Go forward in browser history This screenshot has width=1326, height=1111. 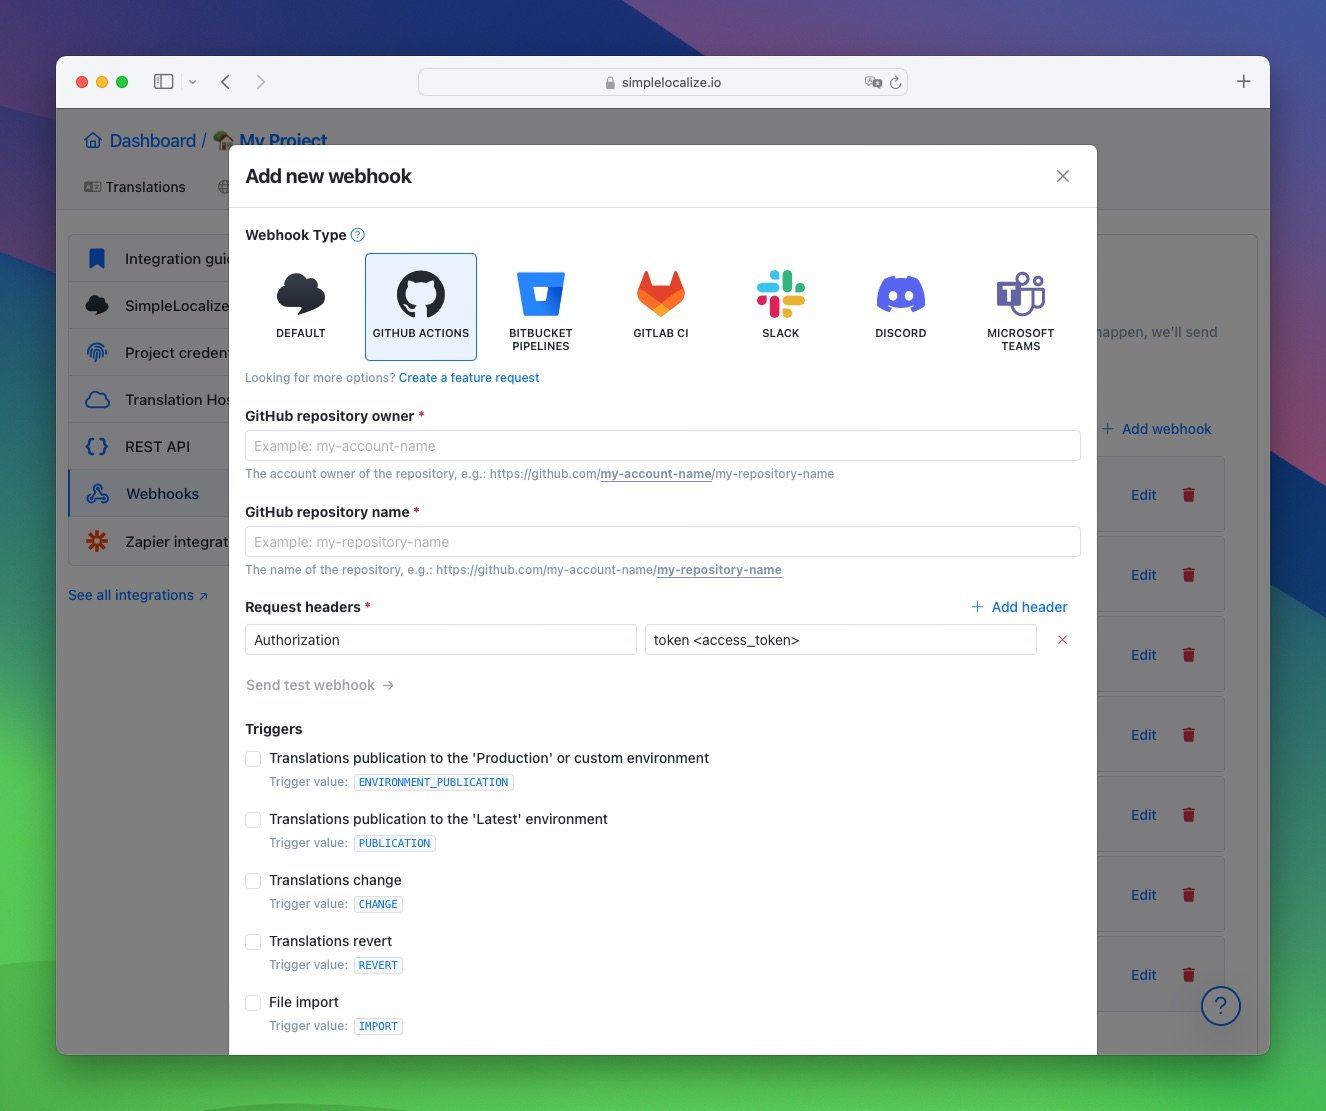point(261,82)
